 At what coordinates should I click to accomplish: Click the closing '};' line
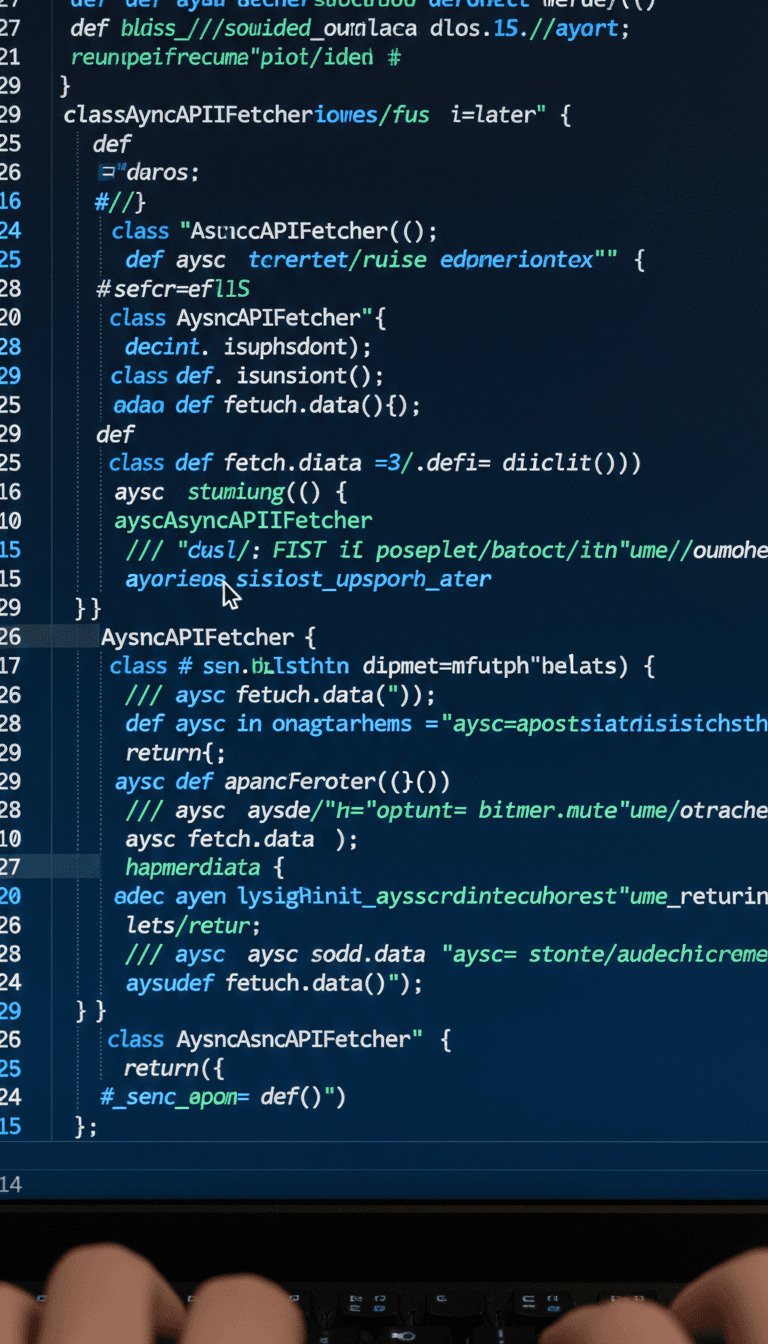point(86,1126)
